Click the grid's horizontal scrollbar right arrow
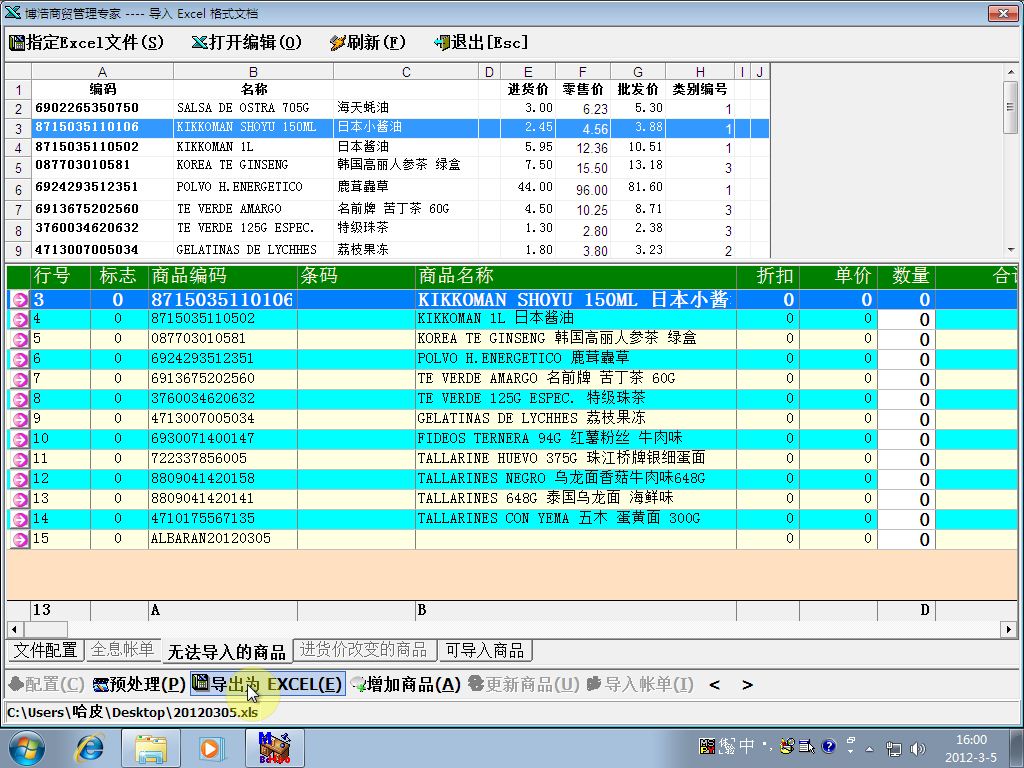 click(x=1009, y=630)
